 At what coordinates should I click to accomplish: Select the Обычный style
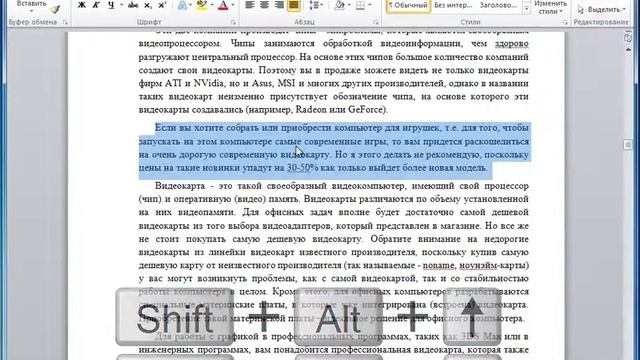(408, 5)
